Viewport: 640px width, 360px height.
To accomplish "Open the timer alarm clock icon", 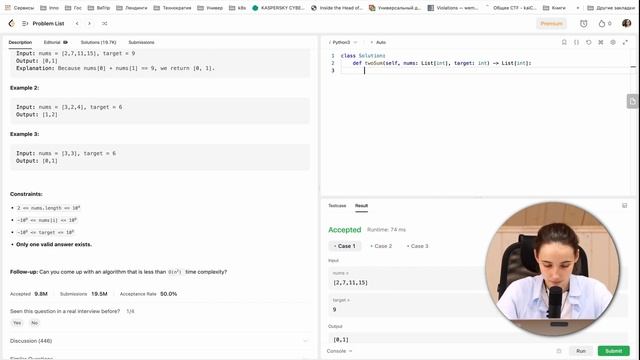I will click(584, 24).
